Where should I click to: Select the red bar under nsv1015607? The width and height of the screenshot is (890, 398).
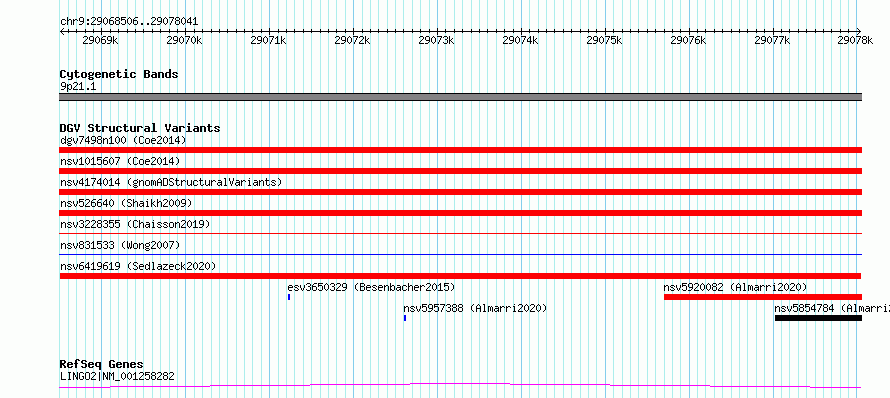pyautogui.click(x=461, y=171)
